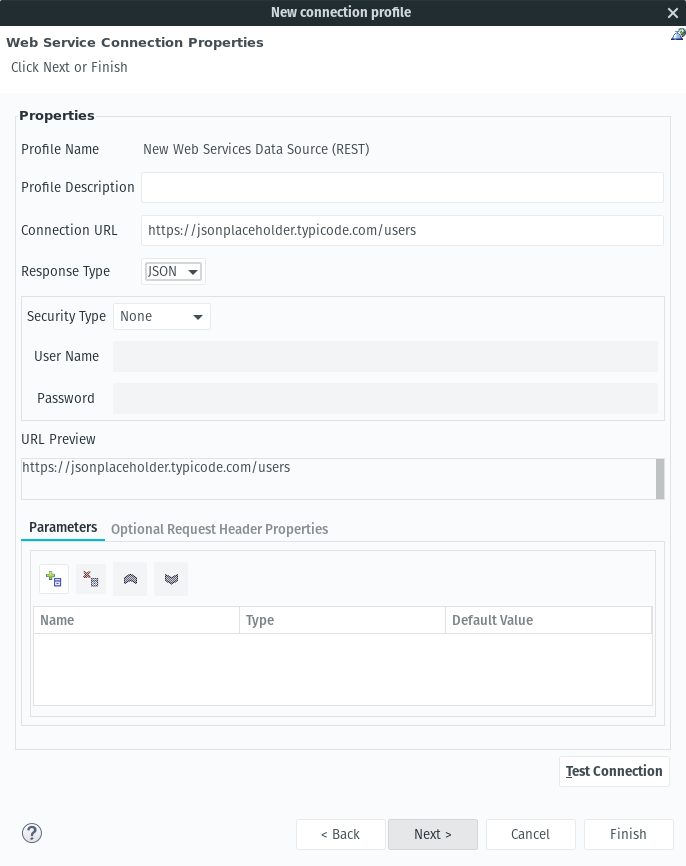This screenshot has height=866, width=686.
Task: Click the Test Connection button
Action: click(614, 771)
